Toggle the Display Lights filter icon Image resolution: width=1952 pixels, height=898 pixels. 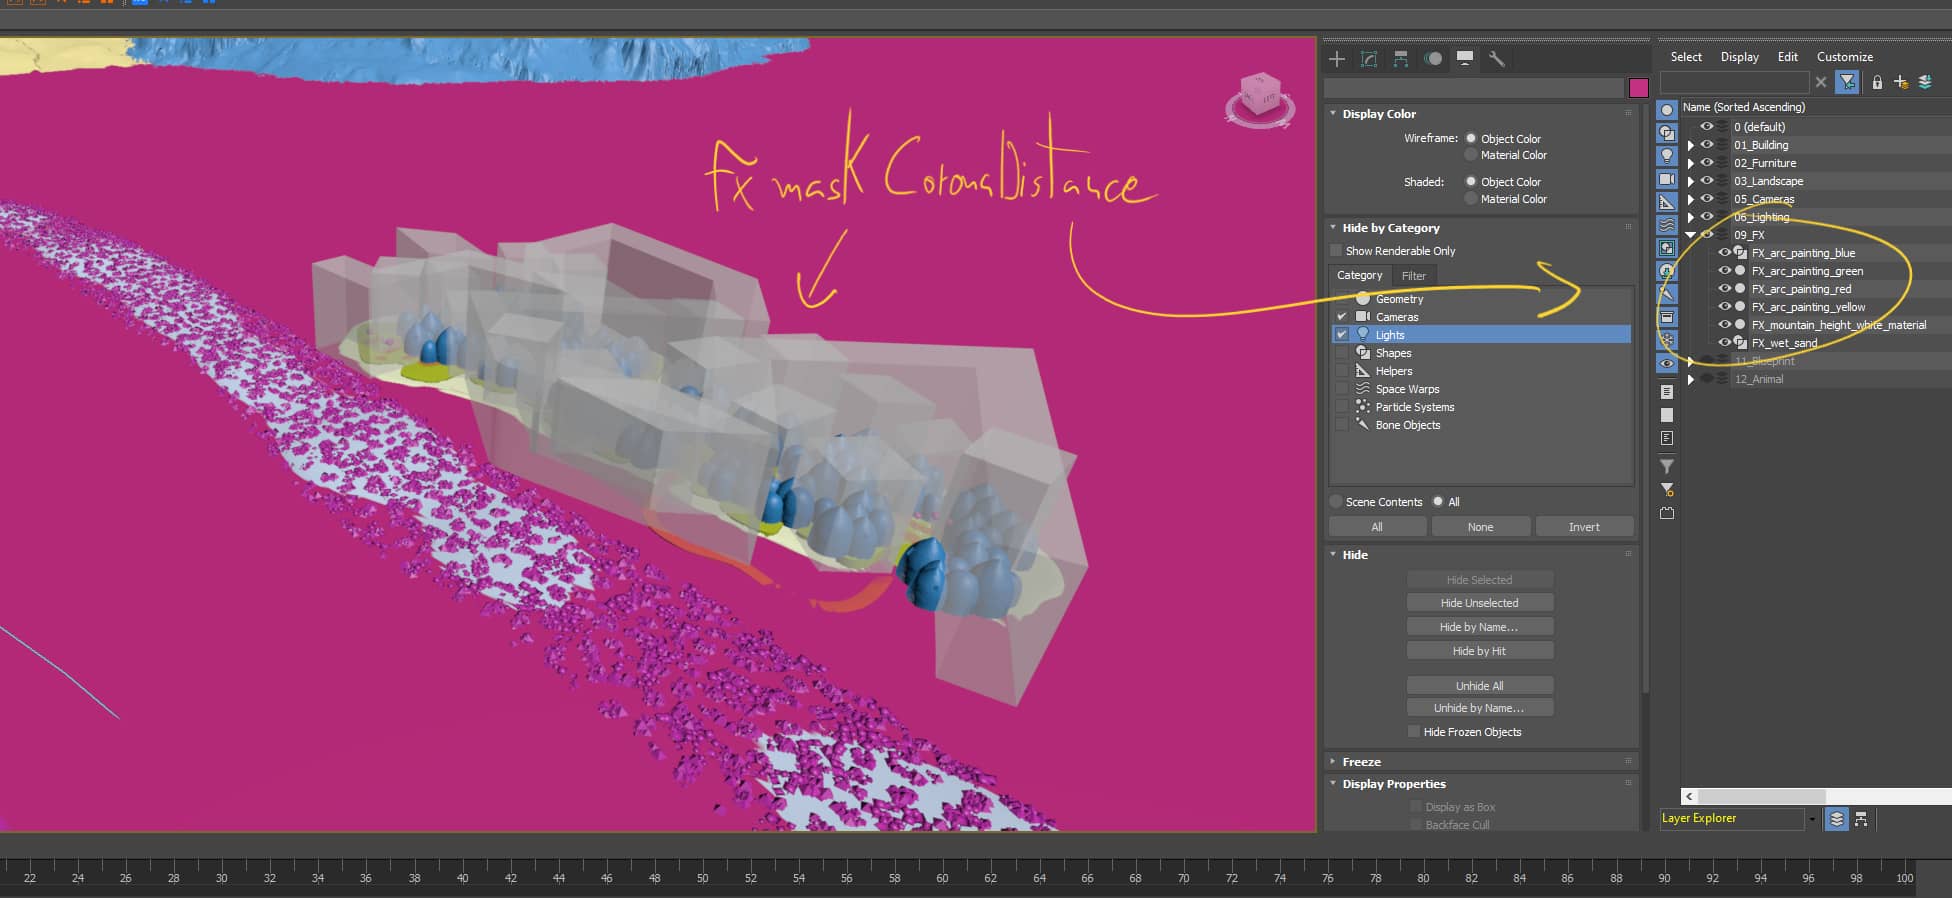pyautogui.click(x=1667, y=156)
